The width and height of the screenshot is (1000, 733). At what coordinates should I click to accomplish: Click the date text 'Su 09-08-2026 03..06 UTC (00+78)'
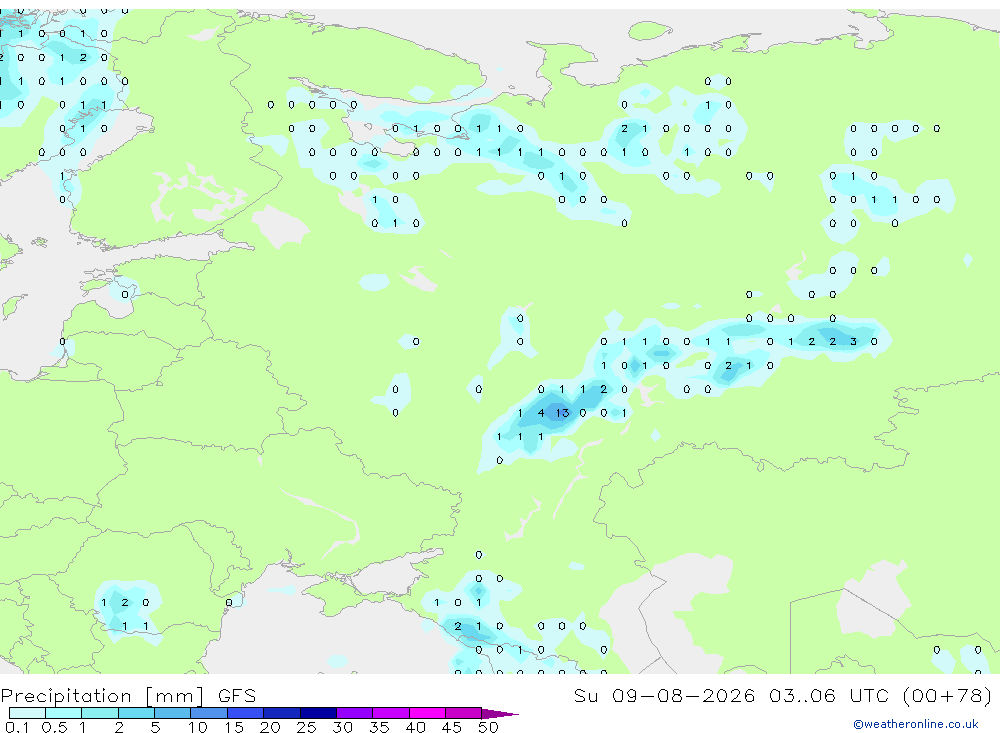(x=783, y=695)
